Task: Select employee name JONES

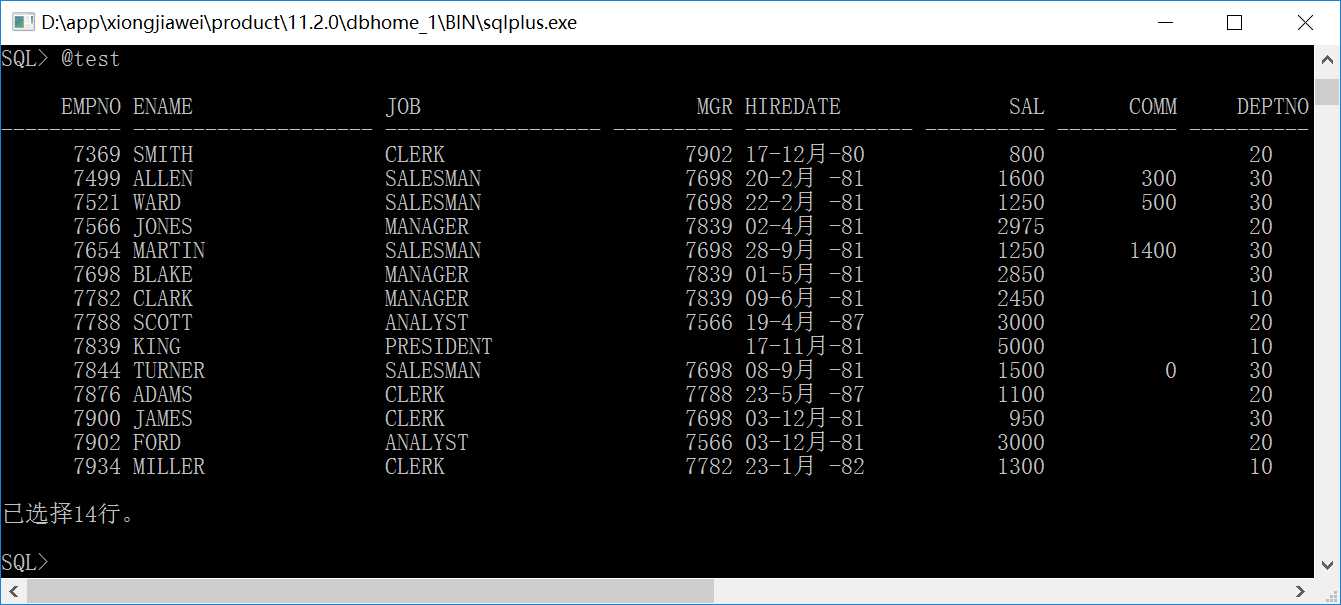Action: point(163,227)
